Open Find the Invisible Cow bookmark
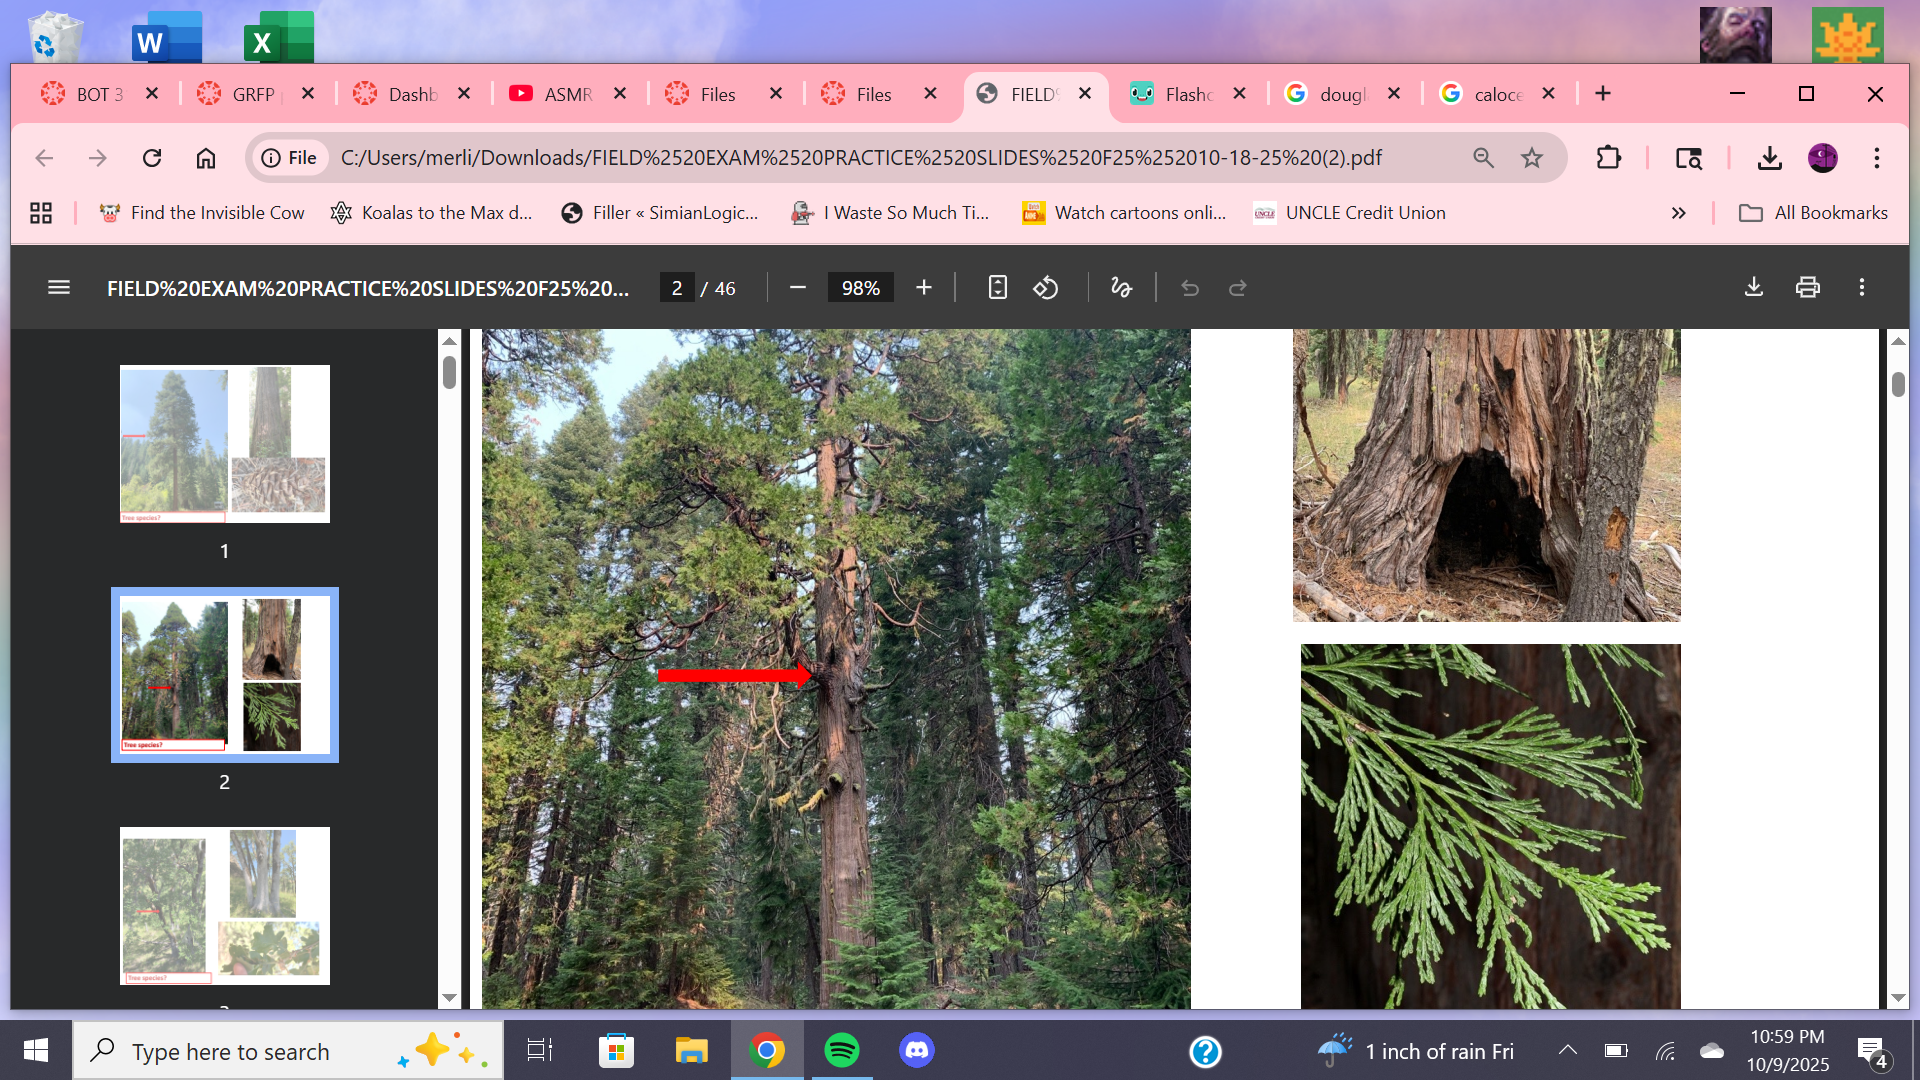Screen dimensions: 1920x1080 [x=202, y=213]
